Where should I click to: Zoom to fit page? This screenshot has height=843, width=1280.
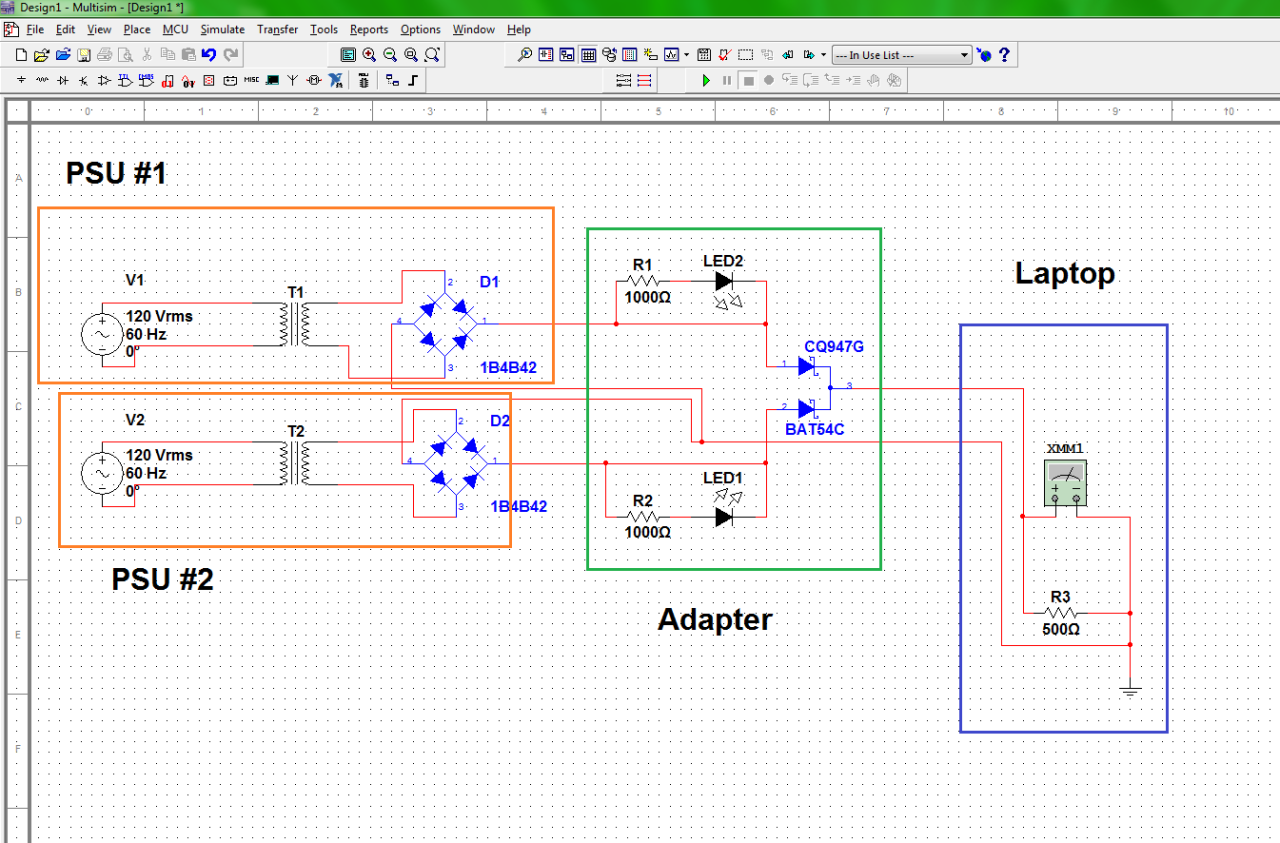(432, 55)
